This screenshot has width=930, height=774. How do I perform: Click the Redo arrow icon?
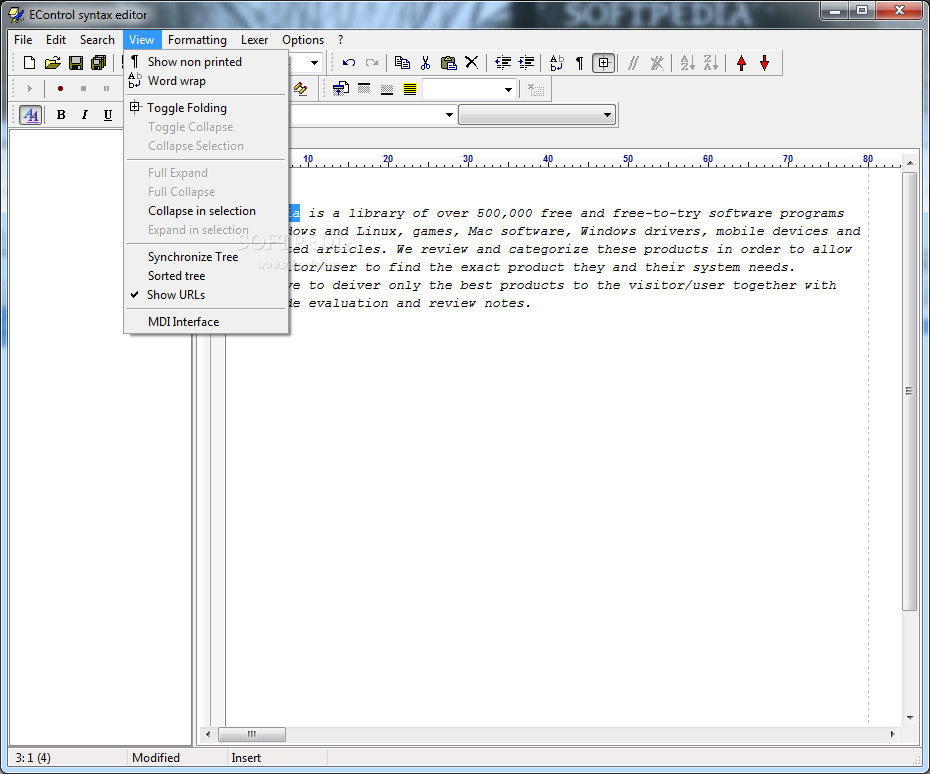point(372,62)
